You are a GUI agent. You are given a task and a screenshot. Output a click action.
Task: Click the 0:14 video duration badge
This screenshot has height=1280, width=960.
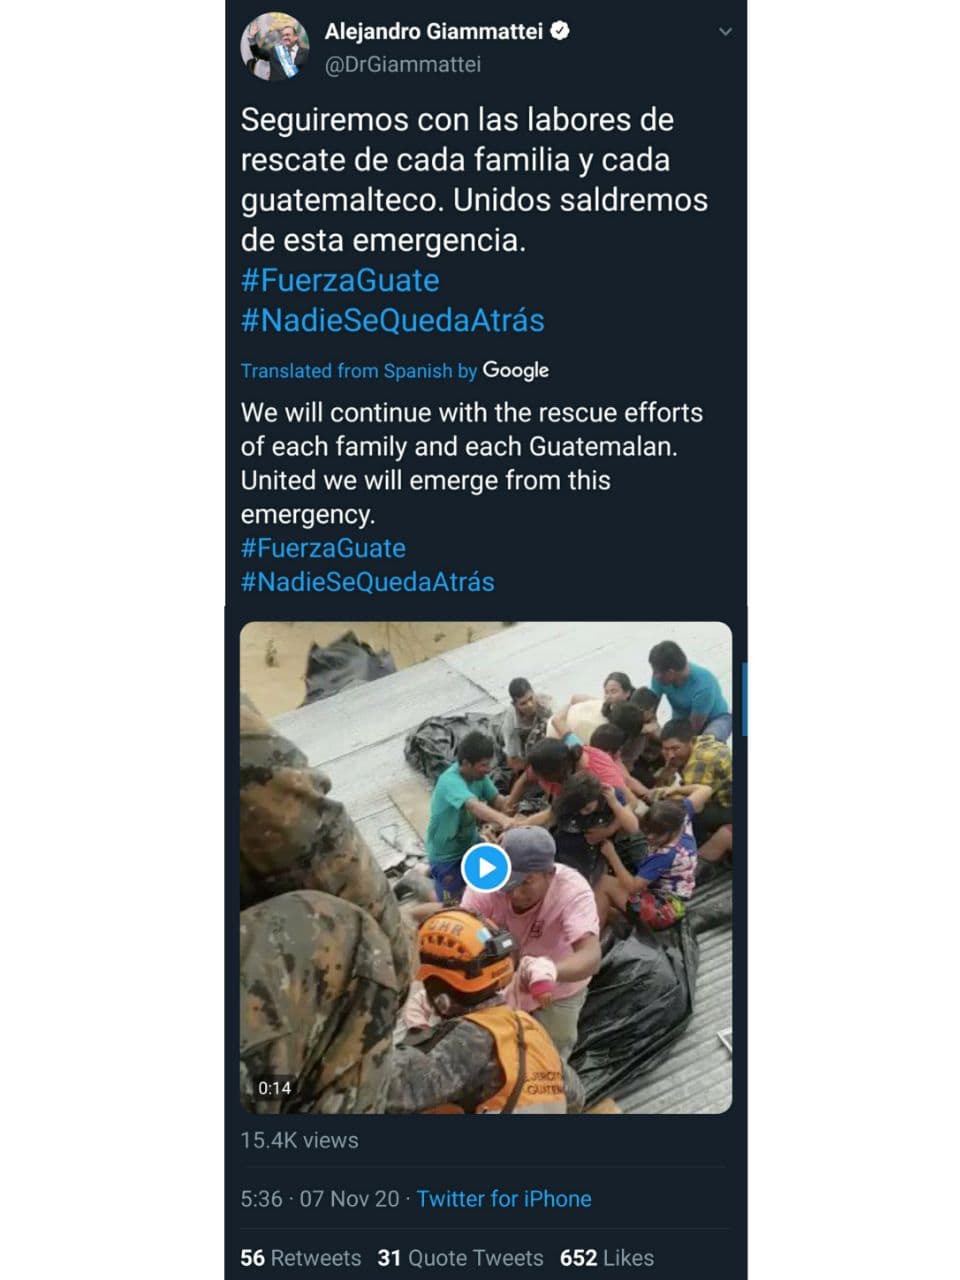274,1088
